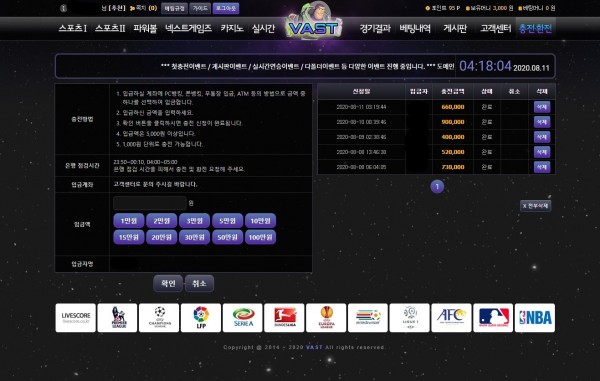
Task: Click the LFP league logo
Action: (201, 318)
